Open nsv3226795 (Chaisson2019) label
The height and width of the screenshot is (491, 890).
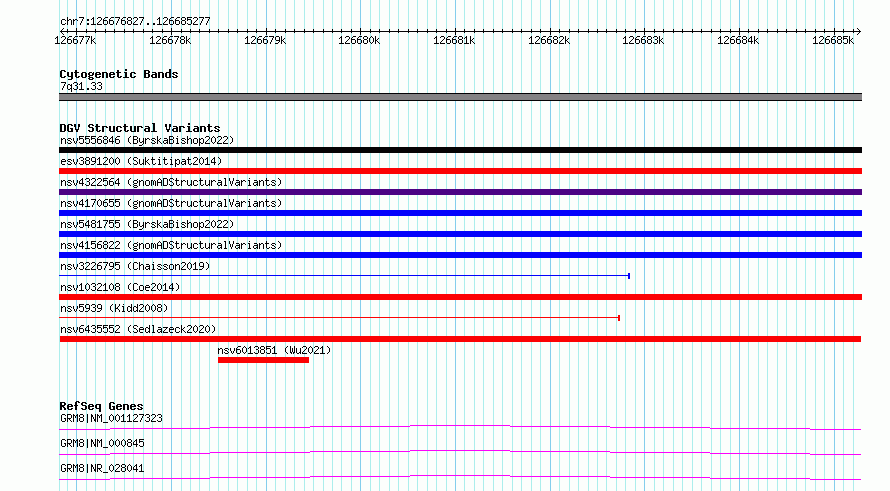pyautogui.click(x=135, y=266)
